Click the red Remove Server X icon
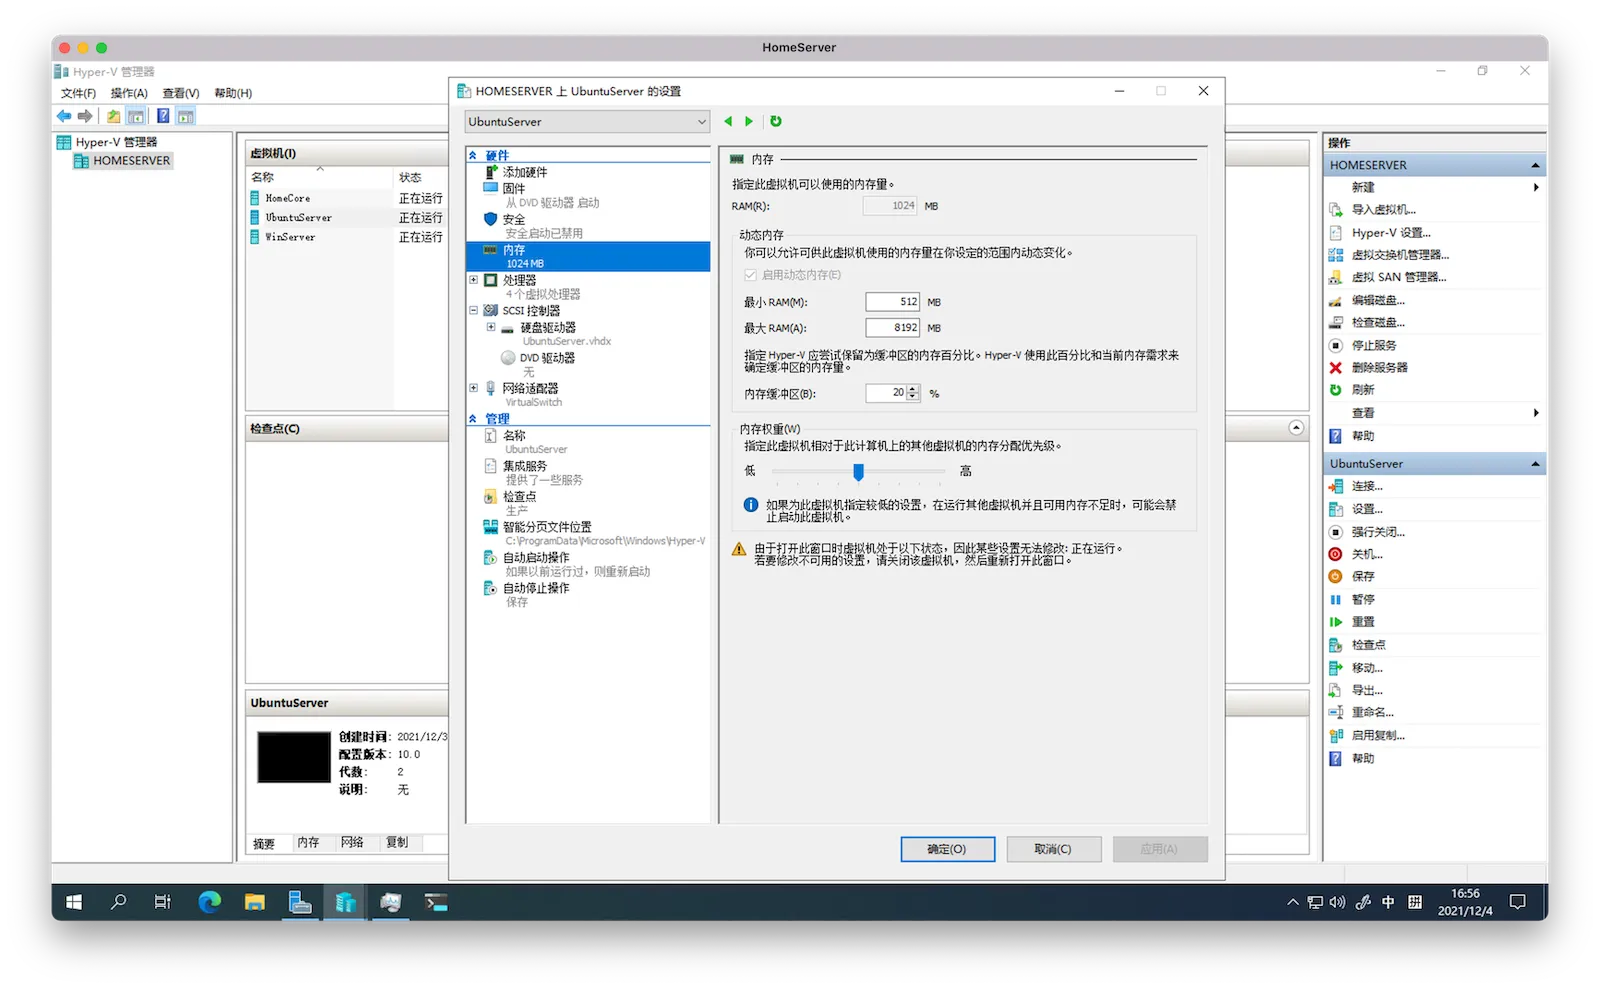This screenshot has height=989, width=1600. 1335,367
